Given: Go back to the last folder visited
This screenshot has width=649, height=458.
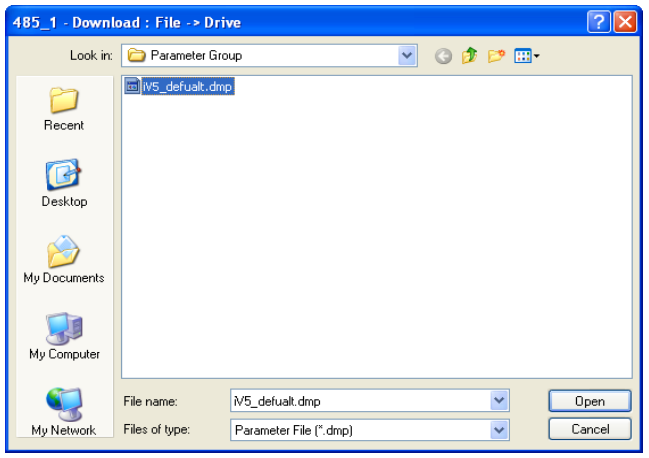Looking at the screenshot, I should coord(444,56).
